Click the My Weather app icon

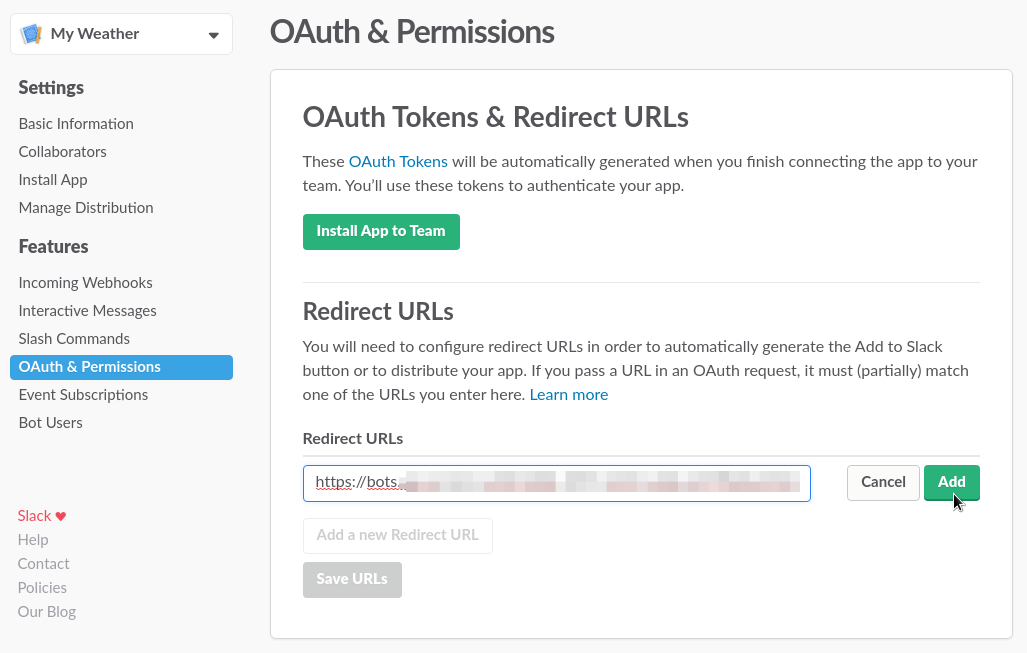click(x=32, y=34)
